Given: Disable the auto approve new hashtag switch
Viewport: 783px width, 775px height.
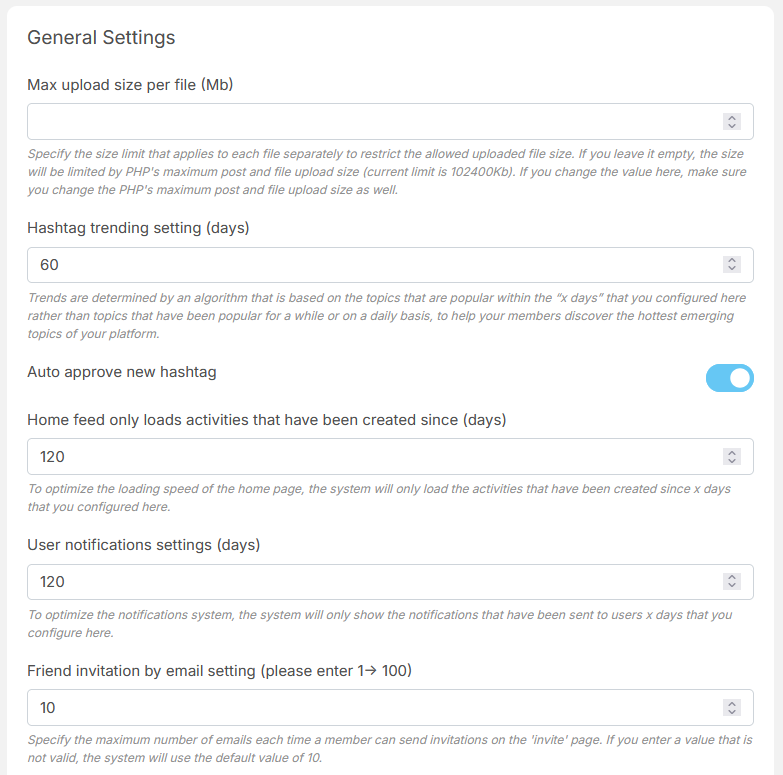Looking at the screenshot, I should click(729, 378).
